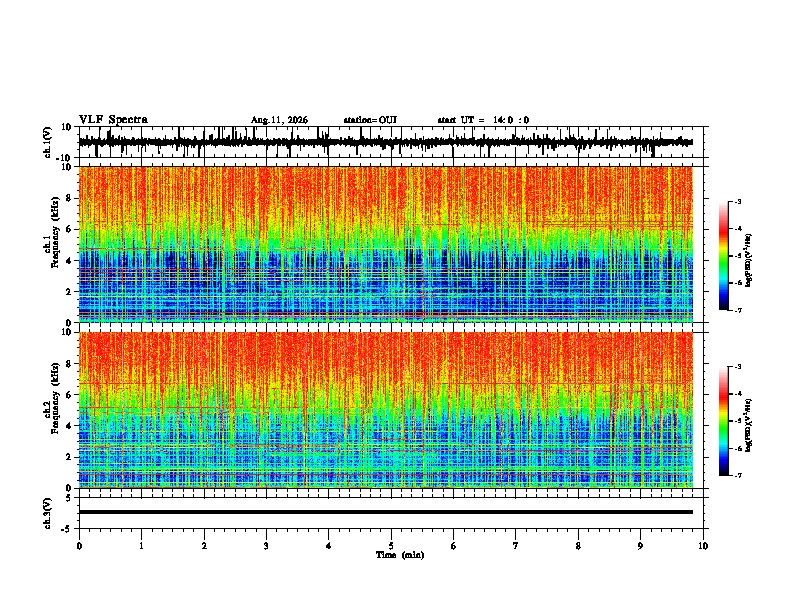Click the log(PSD) label beside ch.2 colorbar
The image size is (792, 612).
point(749,425)
